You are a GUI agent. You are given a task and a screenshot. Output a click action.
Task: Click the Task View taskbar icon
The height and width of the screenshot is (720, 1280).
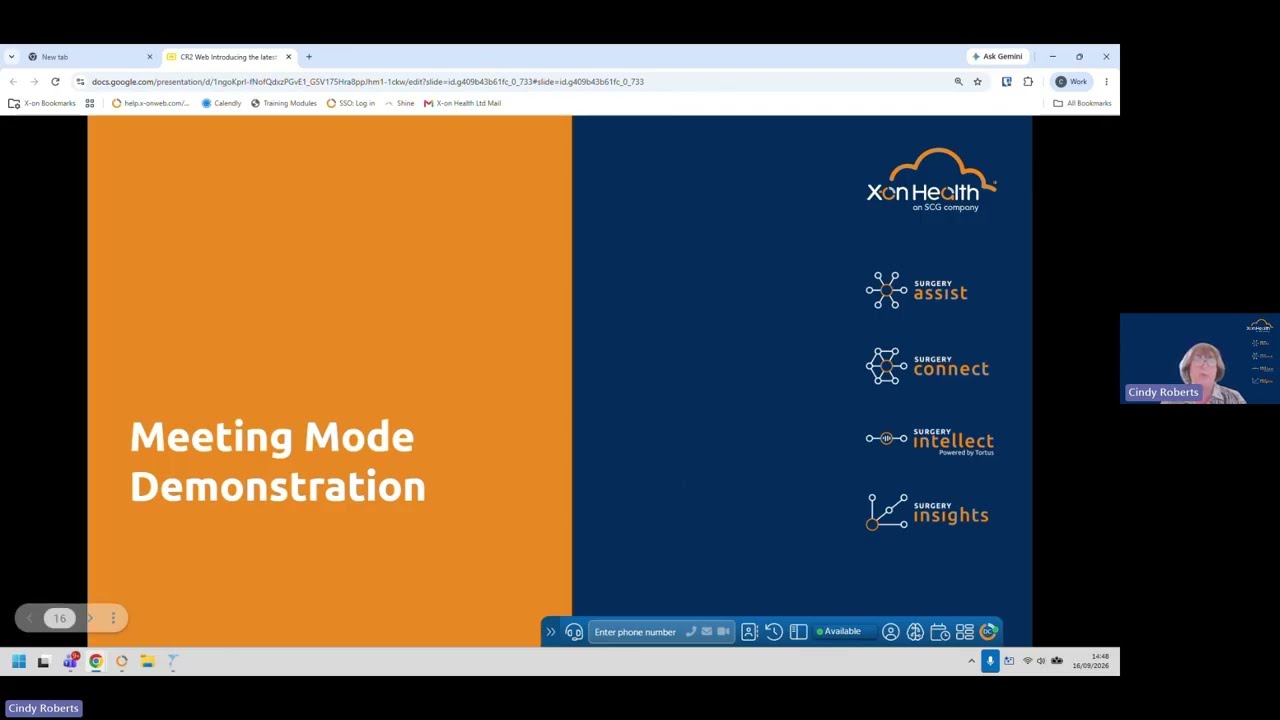(x=44, y=661)
